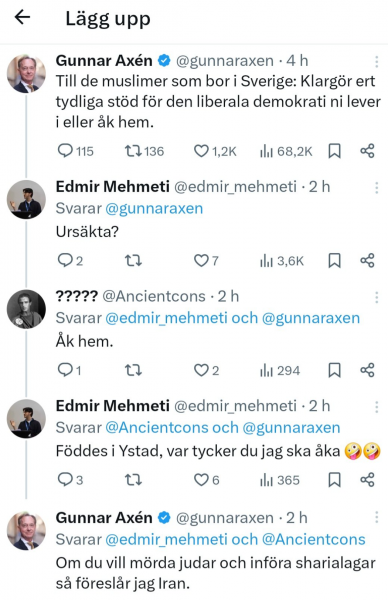Share the 'Åk hem.' reply

tap(367, 370)
